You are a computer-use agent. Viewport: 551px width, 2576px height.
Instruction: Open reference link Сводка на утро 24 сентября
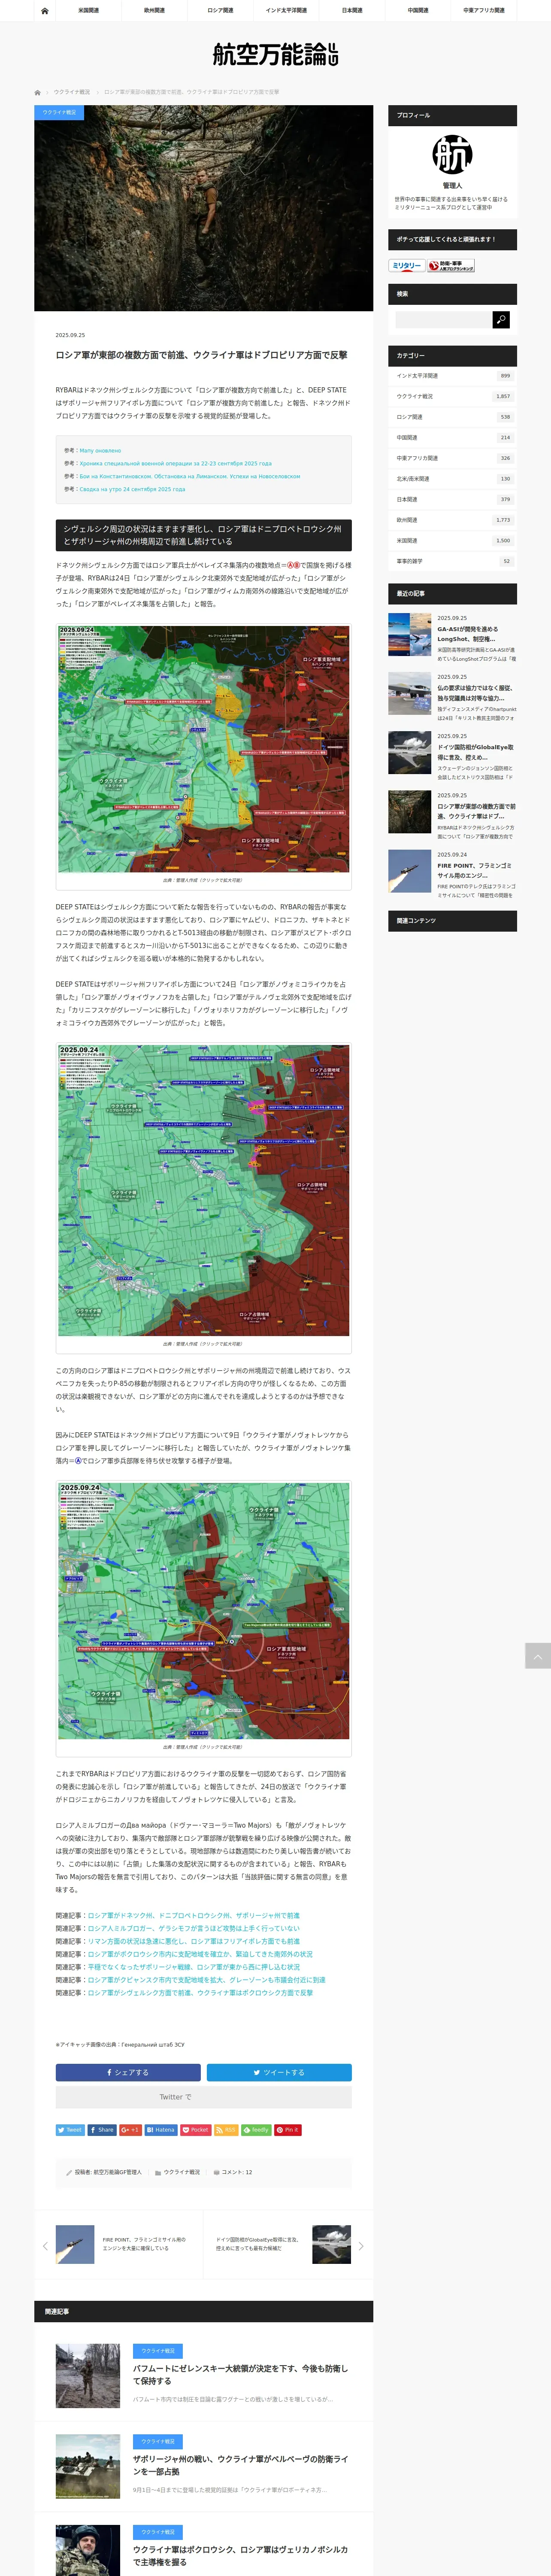pos(132,489)
